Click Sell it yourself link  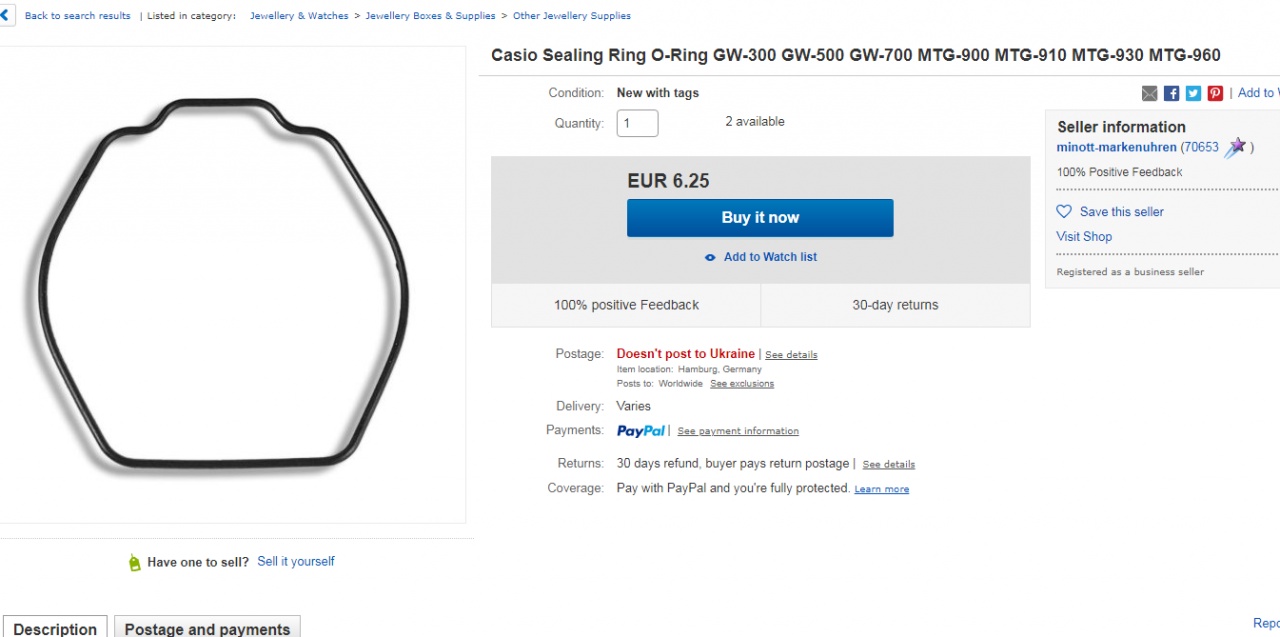[x=296, y=562]
